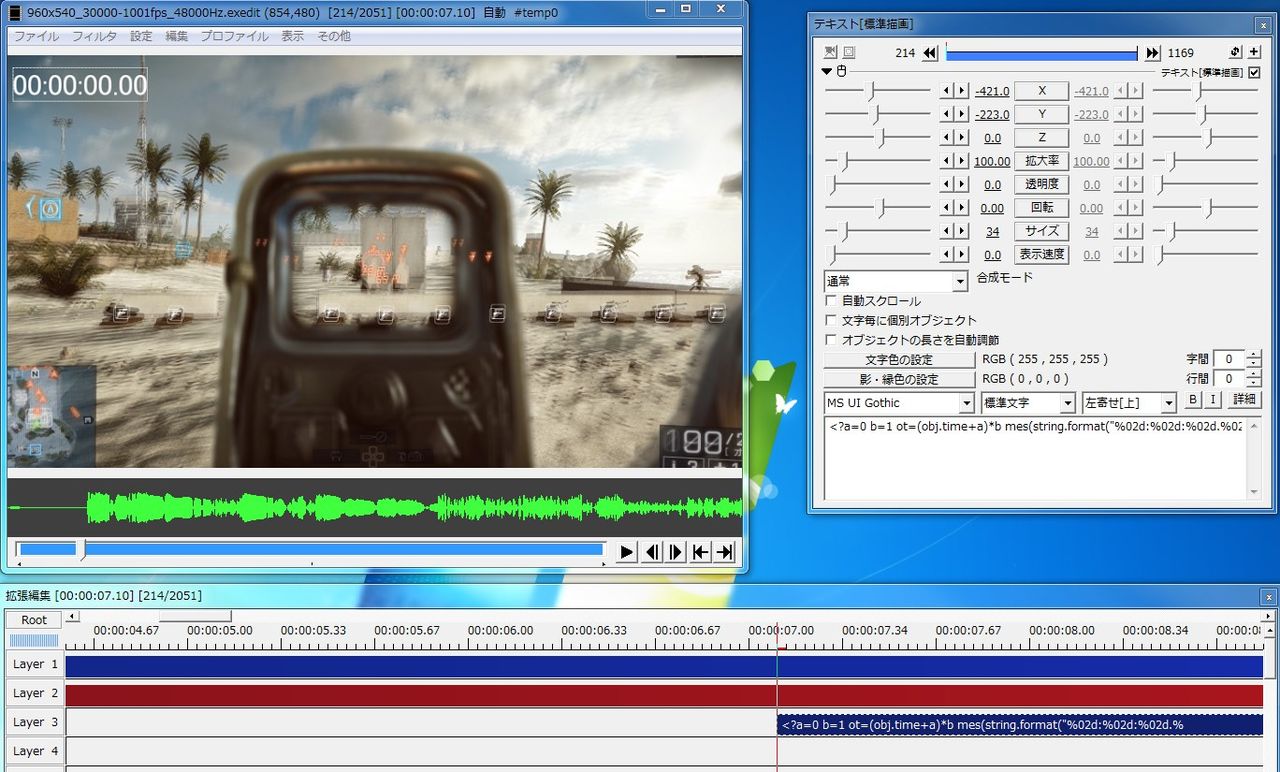Click the Root button in timeline
Image resolution: width=1280 pixels, height=772 pixels.
[x=34, y=620]
